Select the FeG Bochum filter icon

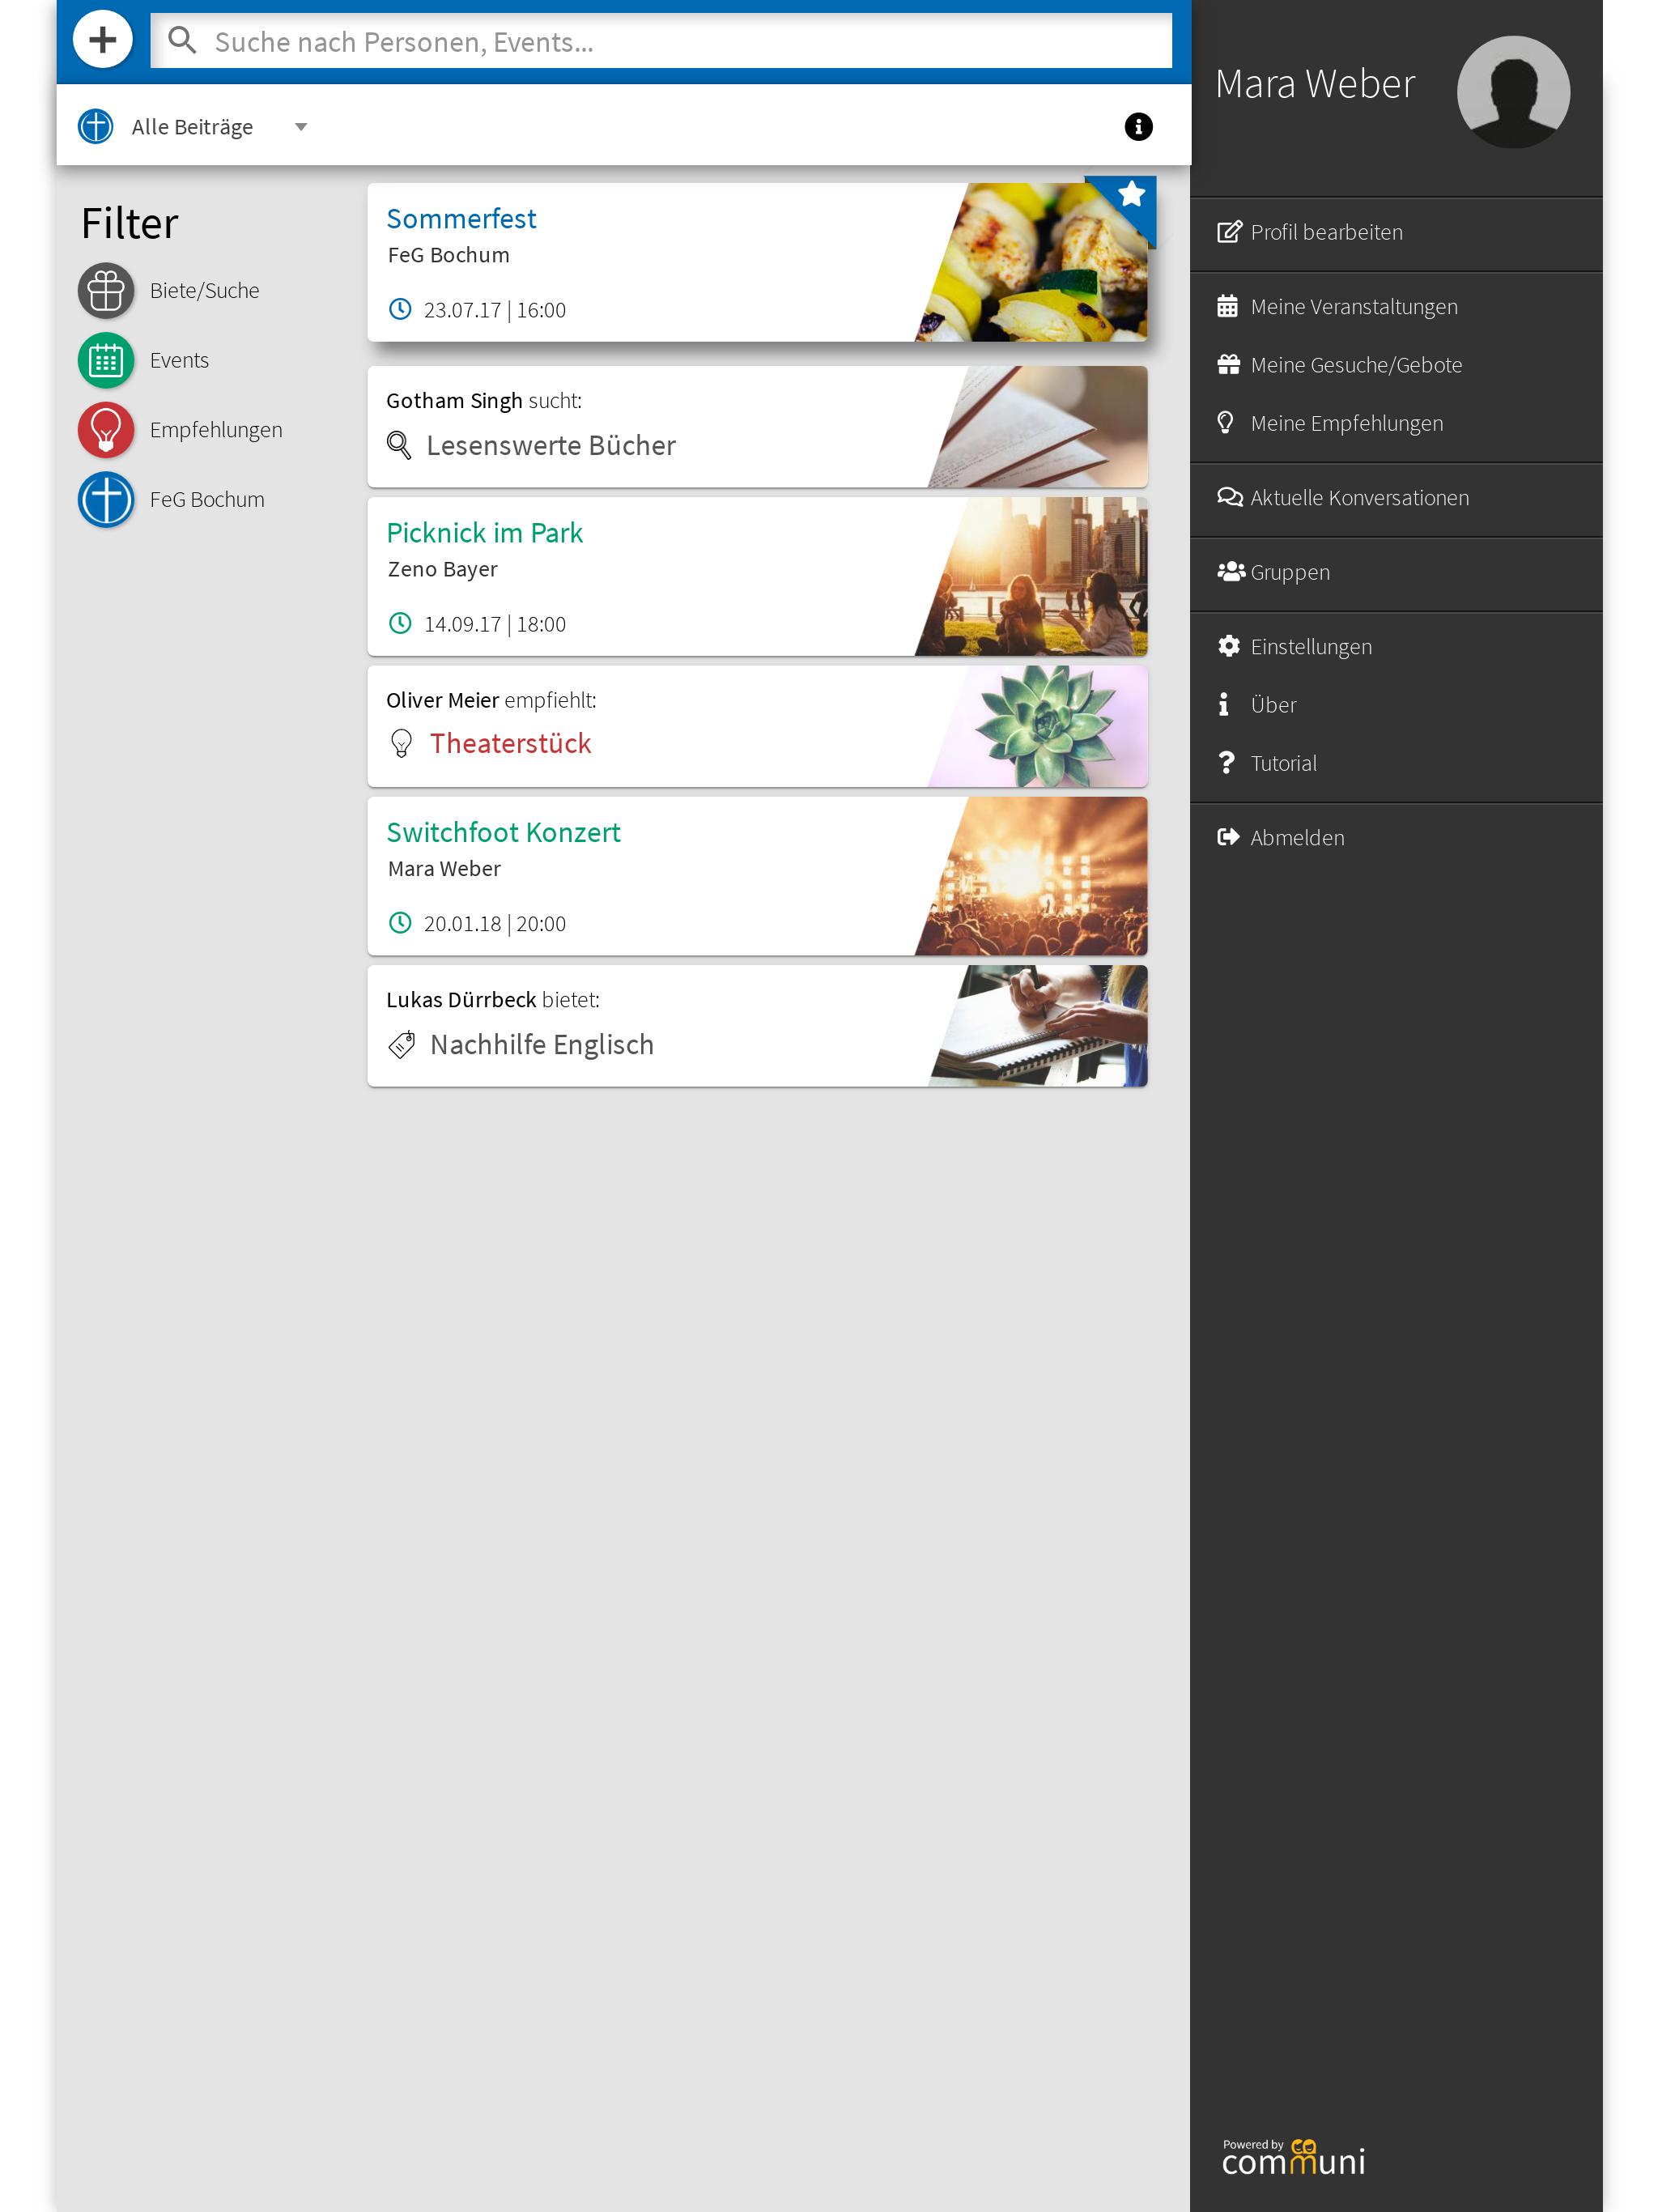click(x=106, y=500)
